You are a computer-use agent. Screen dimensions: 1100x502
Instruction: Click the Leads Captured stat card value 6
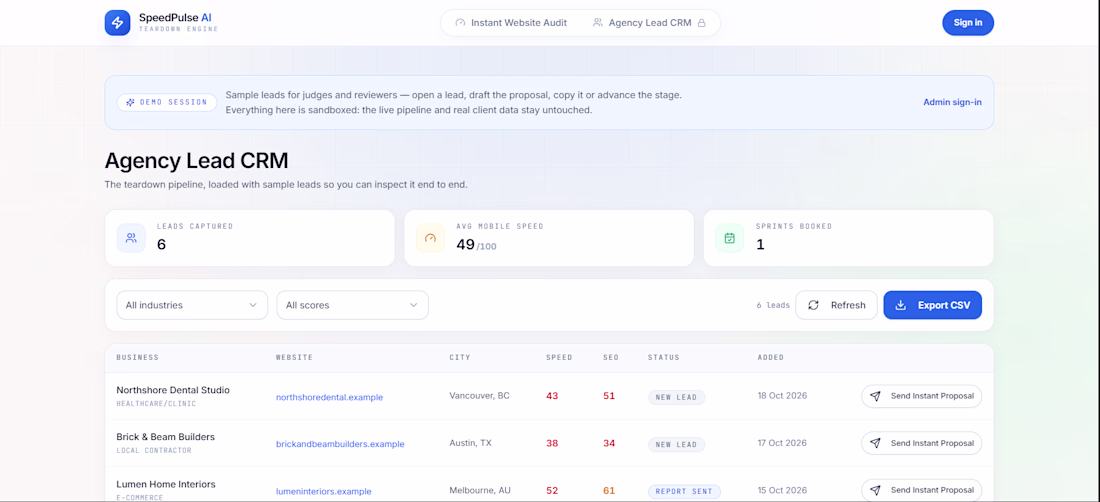(x=161, y=245)
